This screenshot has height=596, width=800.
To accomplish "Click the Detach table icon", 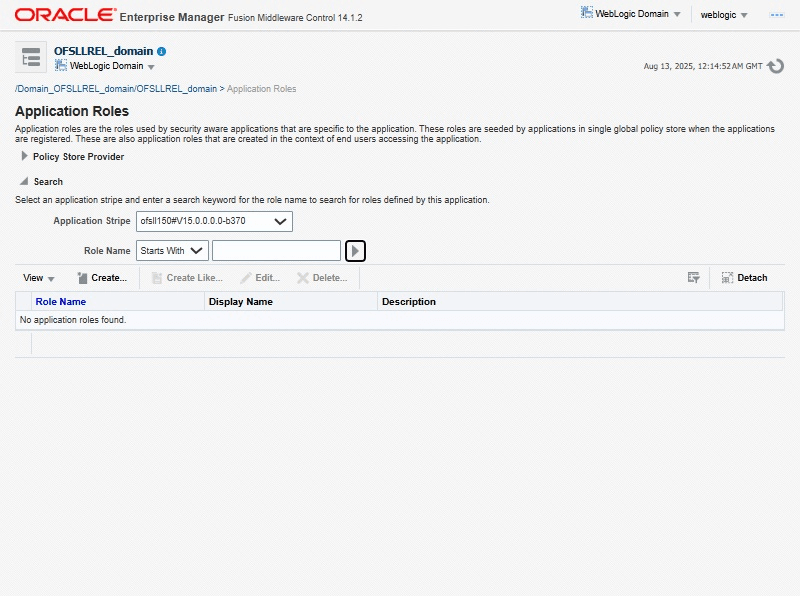I will coord(727,278).
